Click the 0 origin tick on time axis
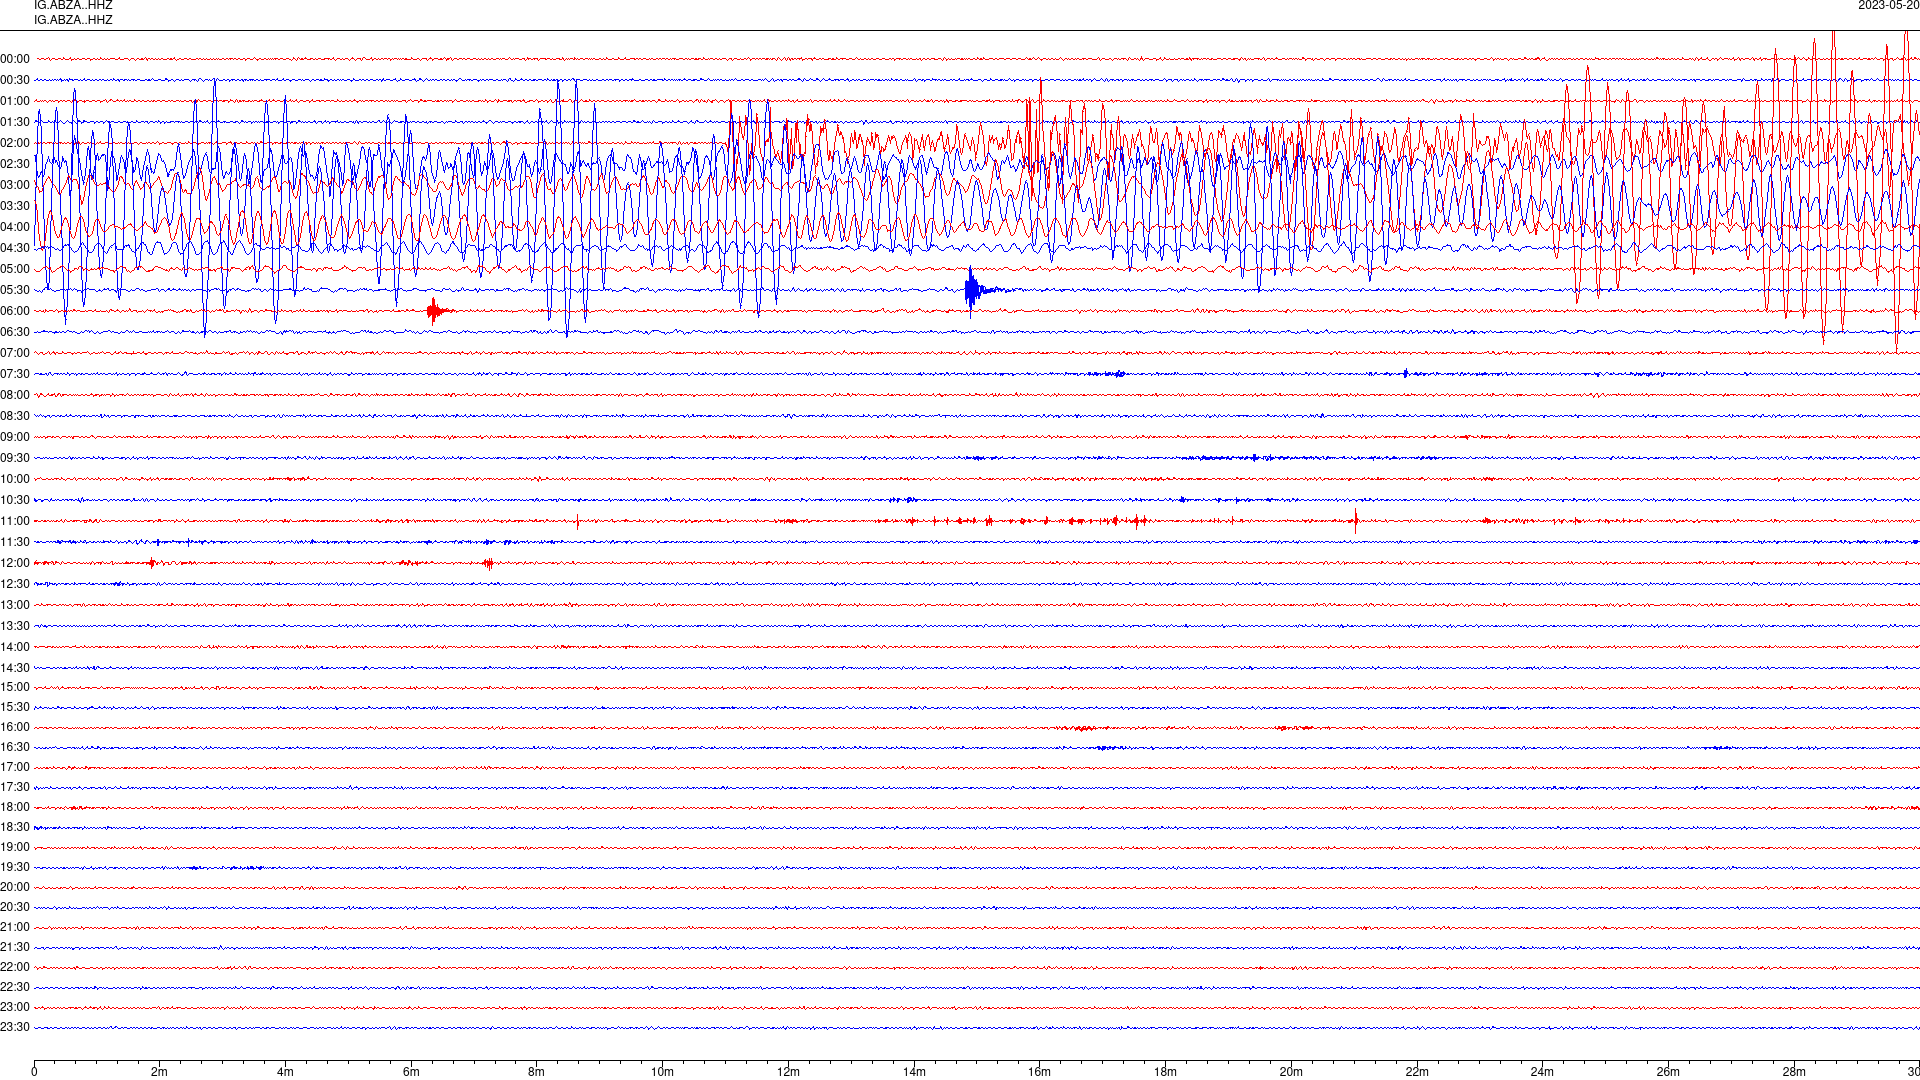1920x1080 pixels. [34, 1072]
